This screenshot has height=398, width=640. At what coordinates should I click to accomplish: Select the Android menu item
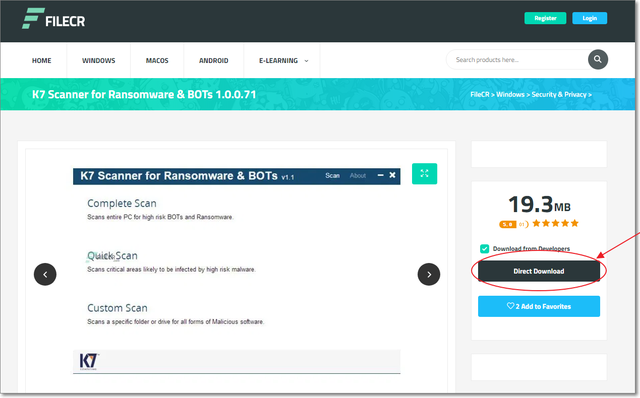[x=213, y=60]
